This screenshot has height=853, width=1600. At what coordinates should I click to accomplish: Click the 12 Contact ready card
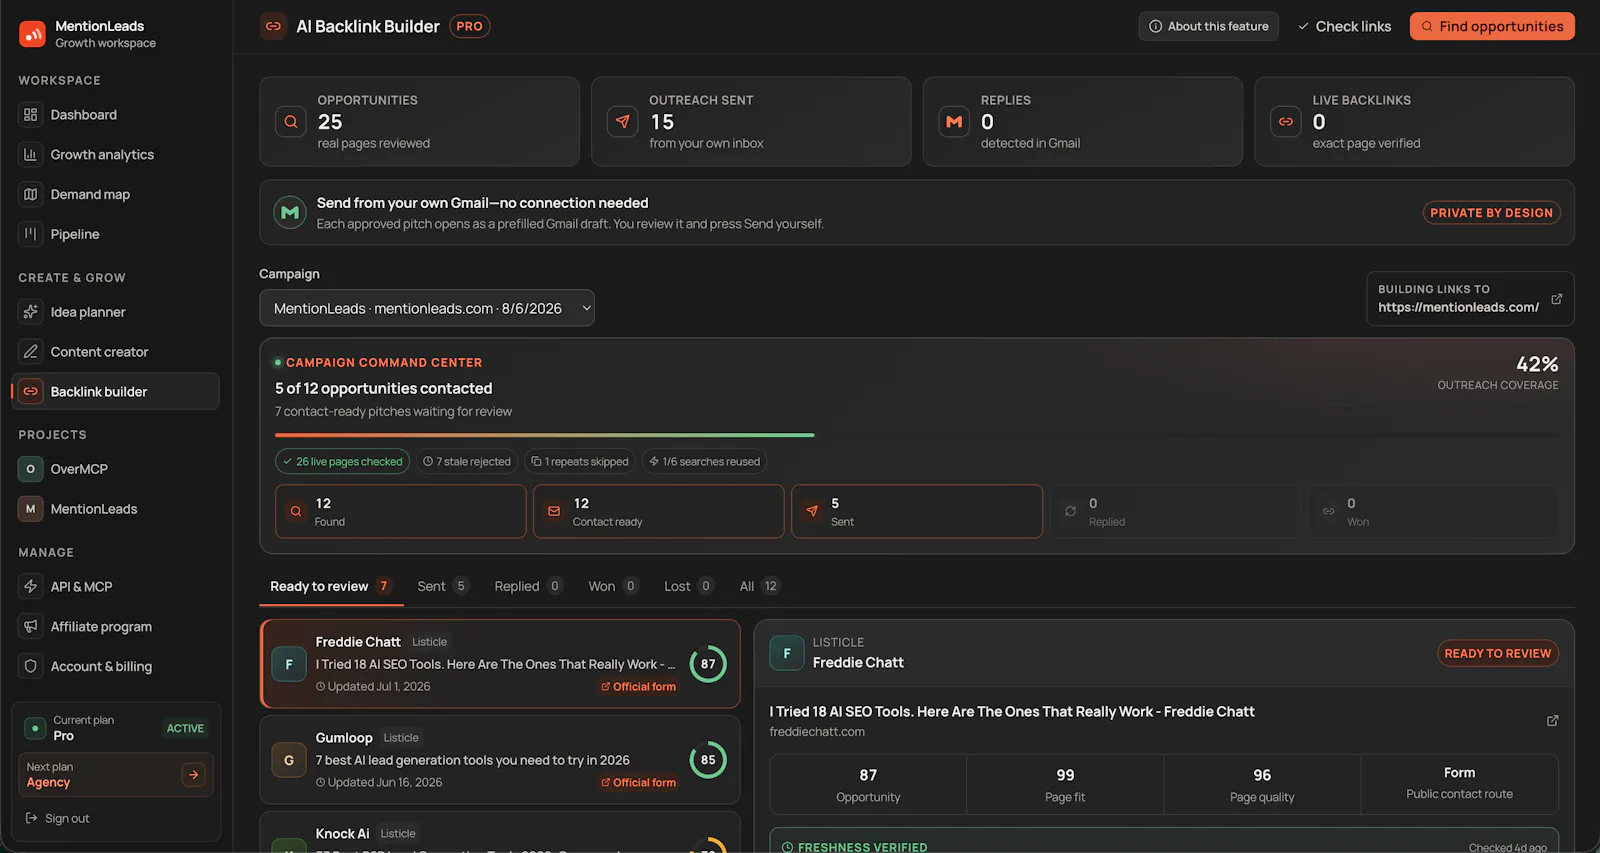pos(658,512)
